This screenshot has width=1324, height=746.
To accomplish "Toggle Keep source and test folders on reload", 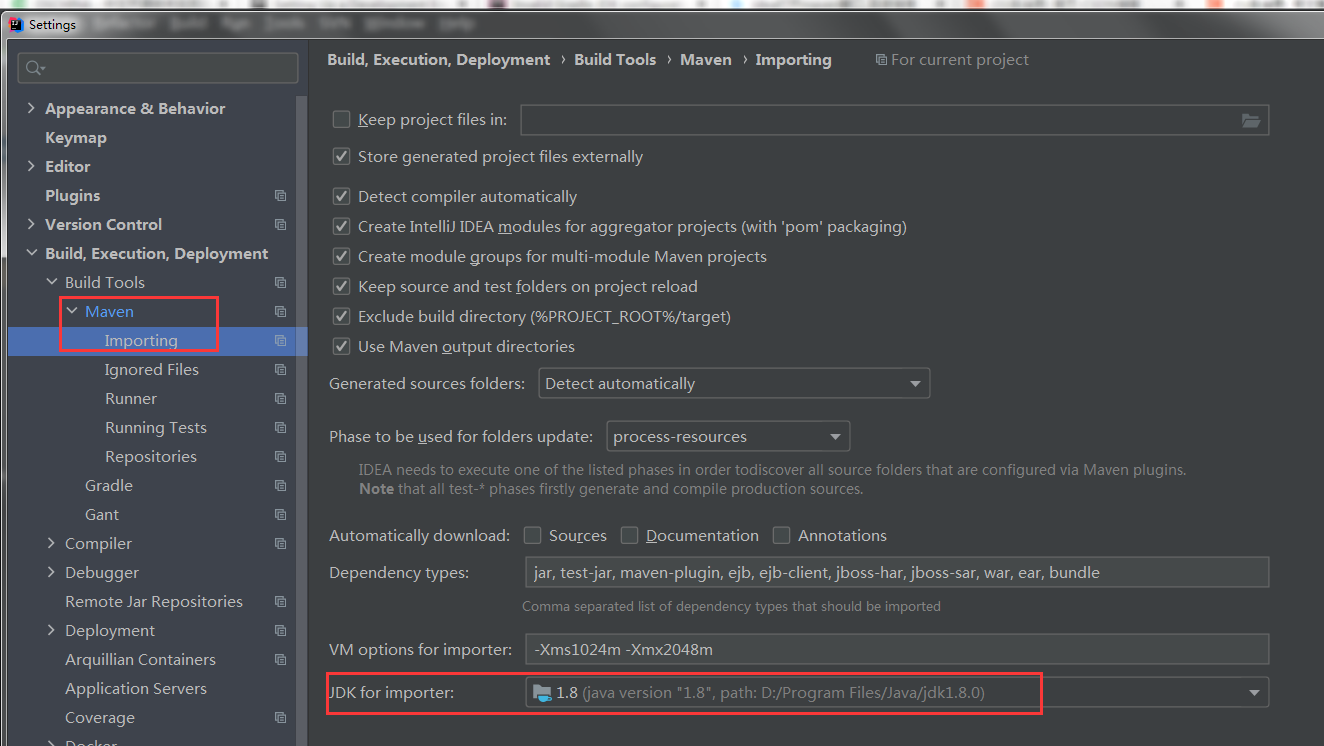I will (342, 287).
